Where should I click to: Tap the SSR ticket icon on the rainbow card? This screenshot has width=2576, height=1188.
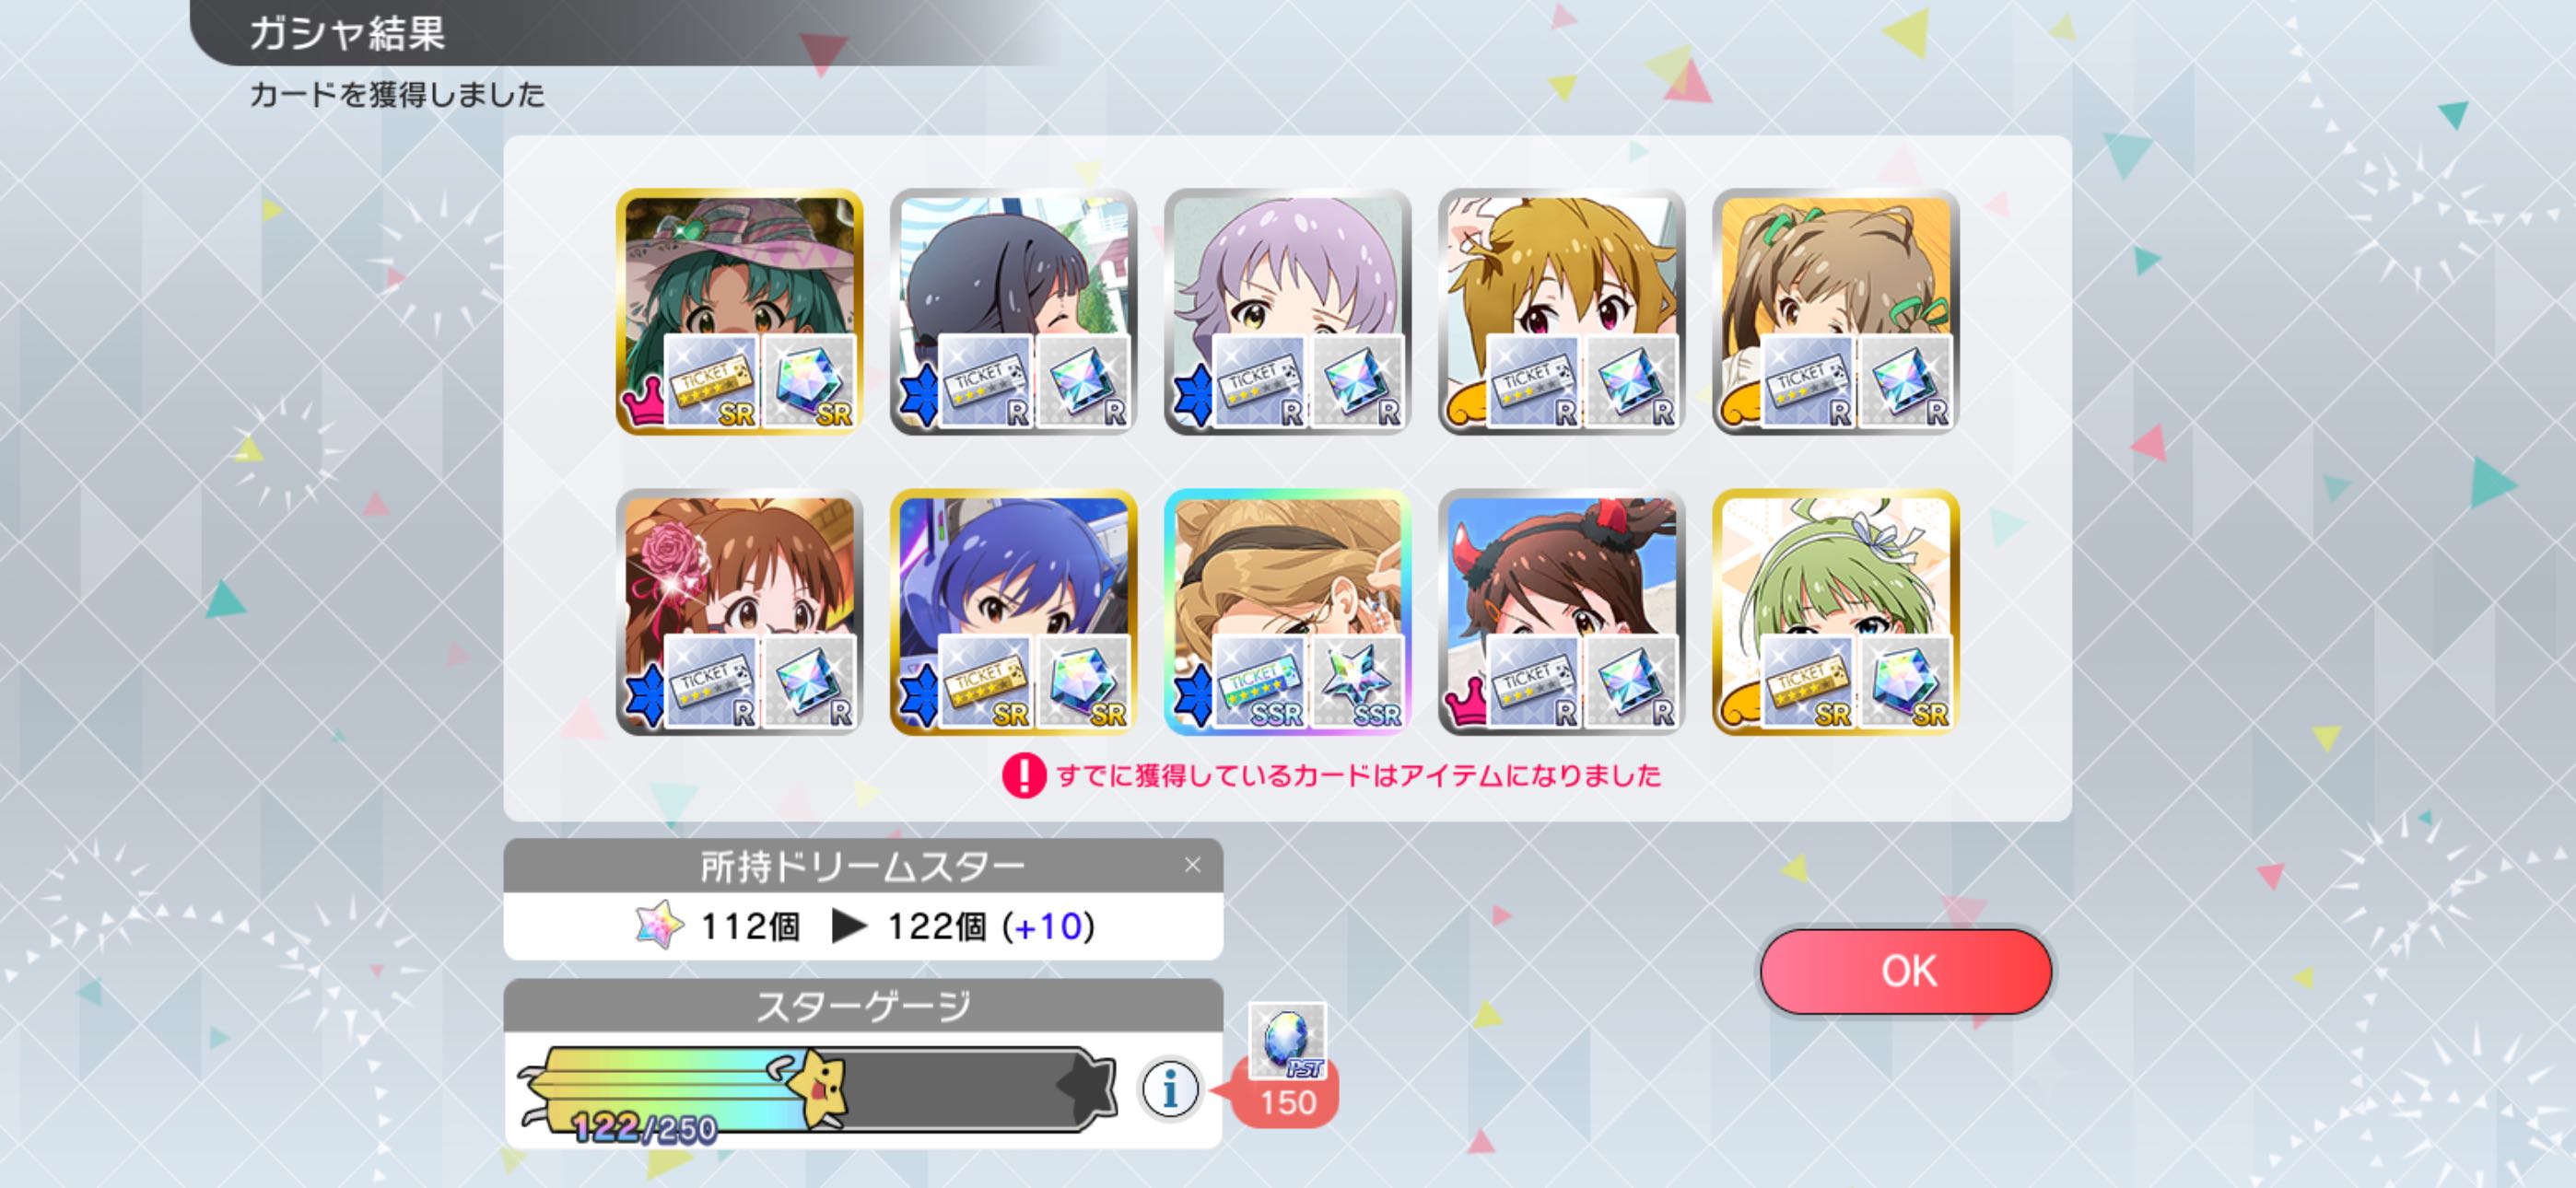(1260, 682)
